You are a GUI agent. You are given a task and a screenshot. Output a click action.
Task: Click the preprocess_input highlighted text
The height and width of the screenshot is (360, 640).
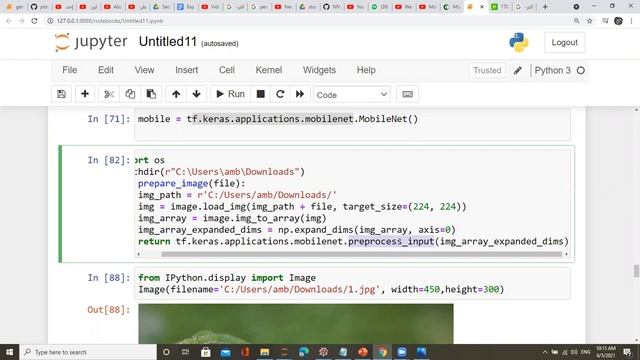[x=391, y=241]
